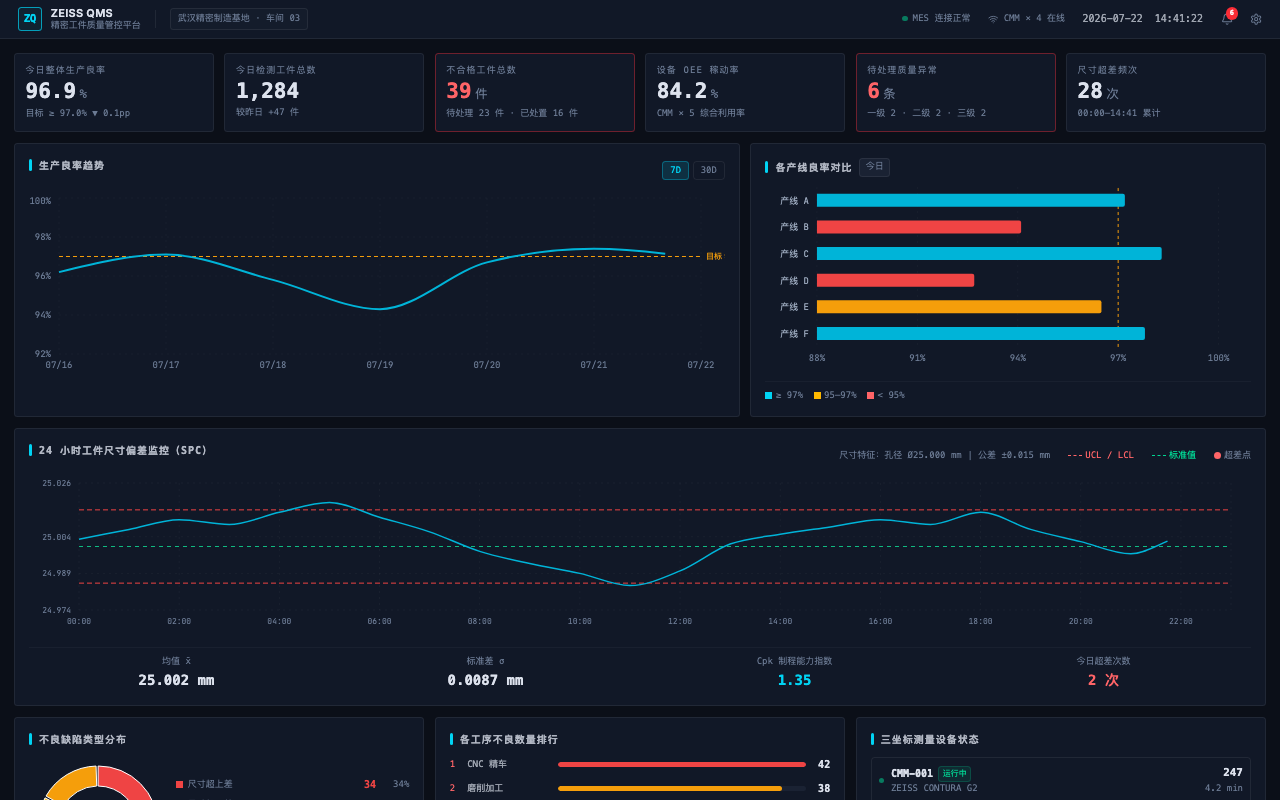Switch yield trend to 7D
The width and height of the screenshot is (1280, 800).
tap(675, 170)
